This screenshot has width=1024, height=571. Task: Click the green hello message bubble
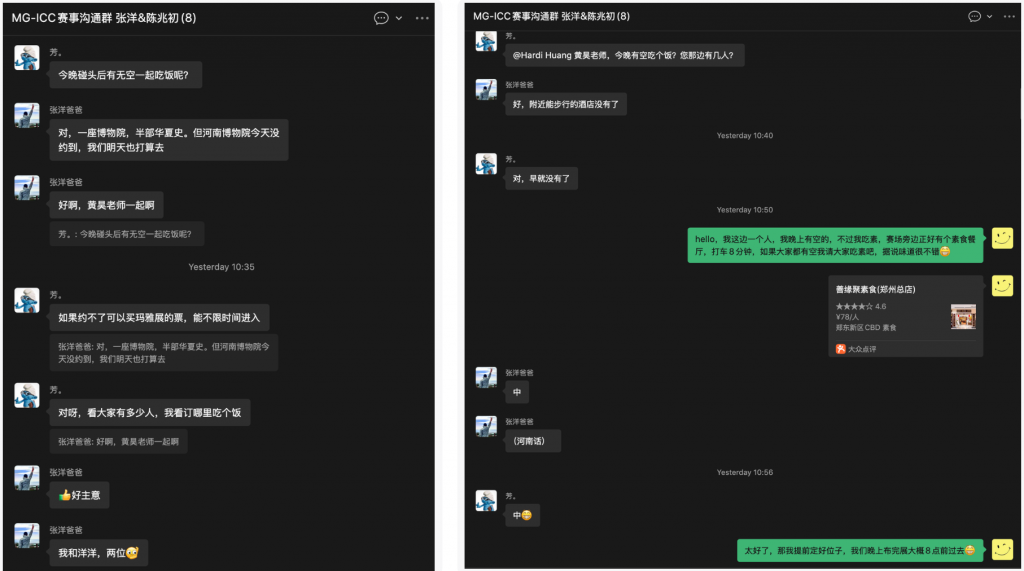coord(835,245)
